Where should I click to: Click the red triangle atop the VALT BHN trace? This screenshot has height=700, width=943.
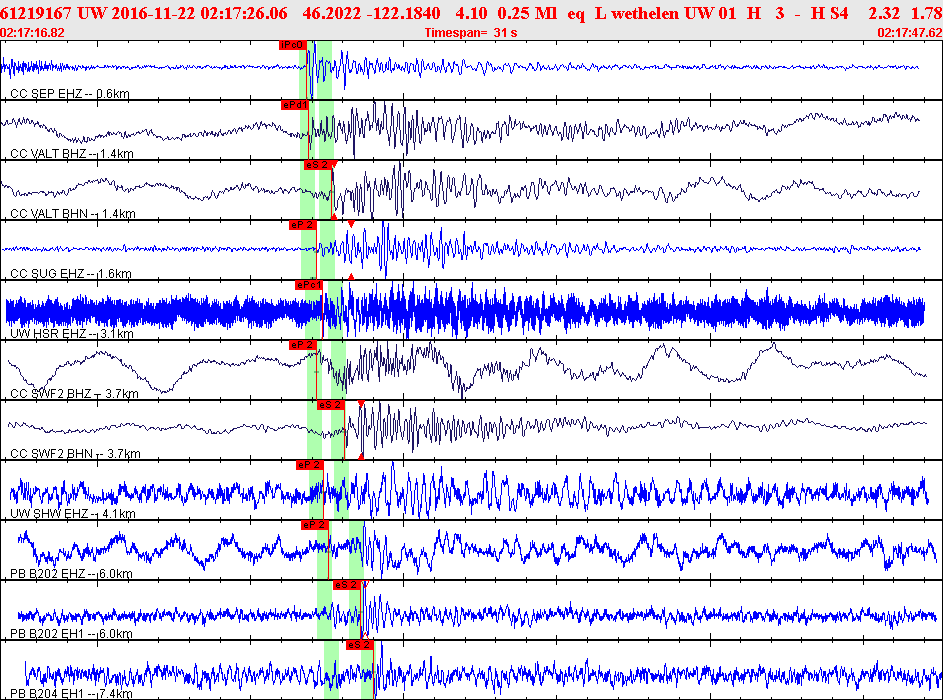(334, 164)
